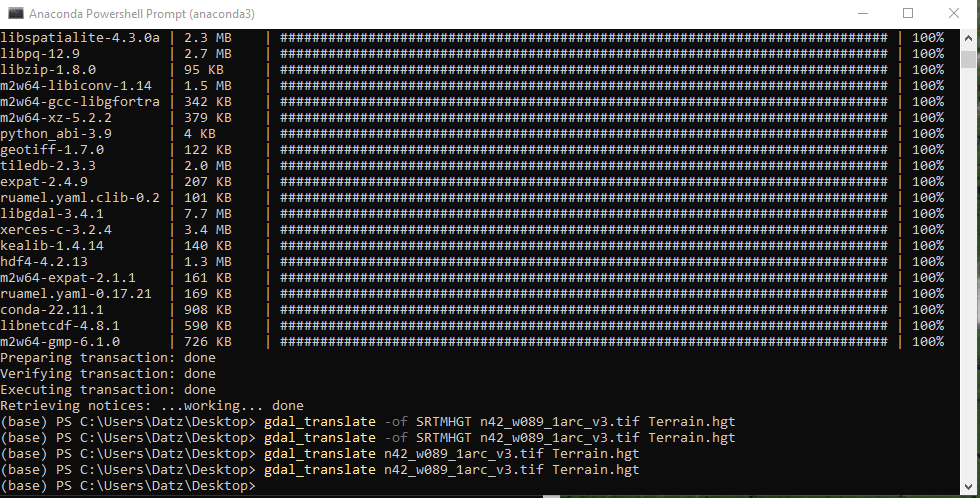
Task: Click the progress bar for libgdal-3.4.1
Action: 584,214
